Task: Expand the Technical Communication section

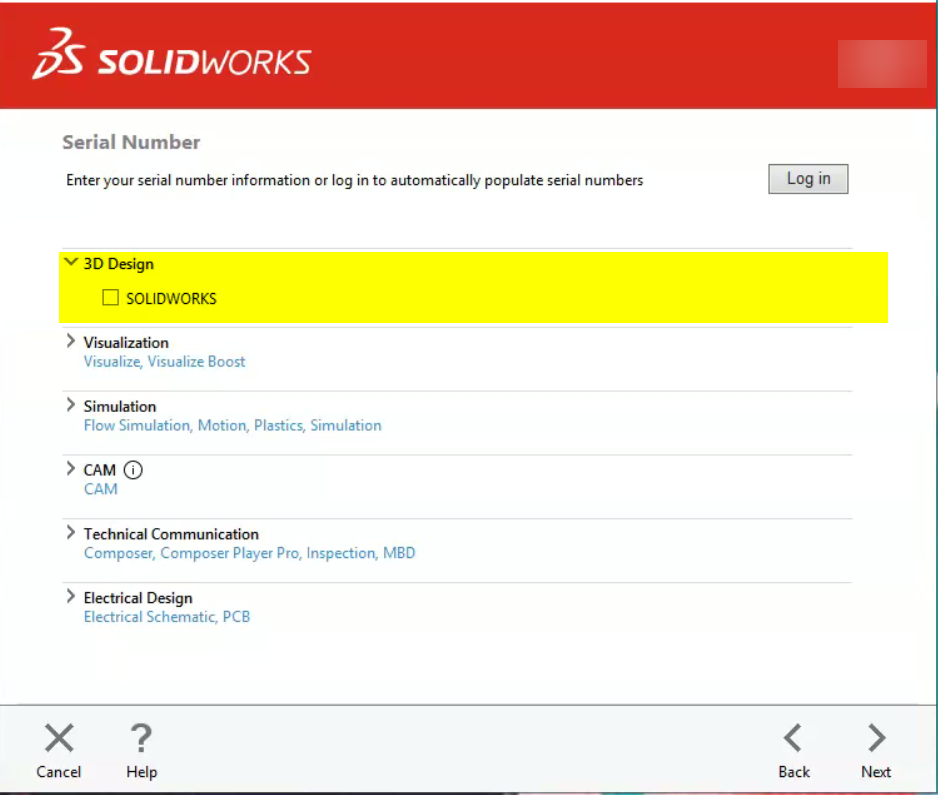Action: [x=71, y=532]
